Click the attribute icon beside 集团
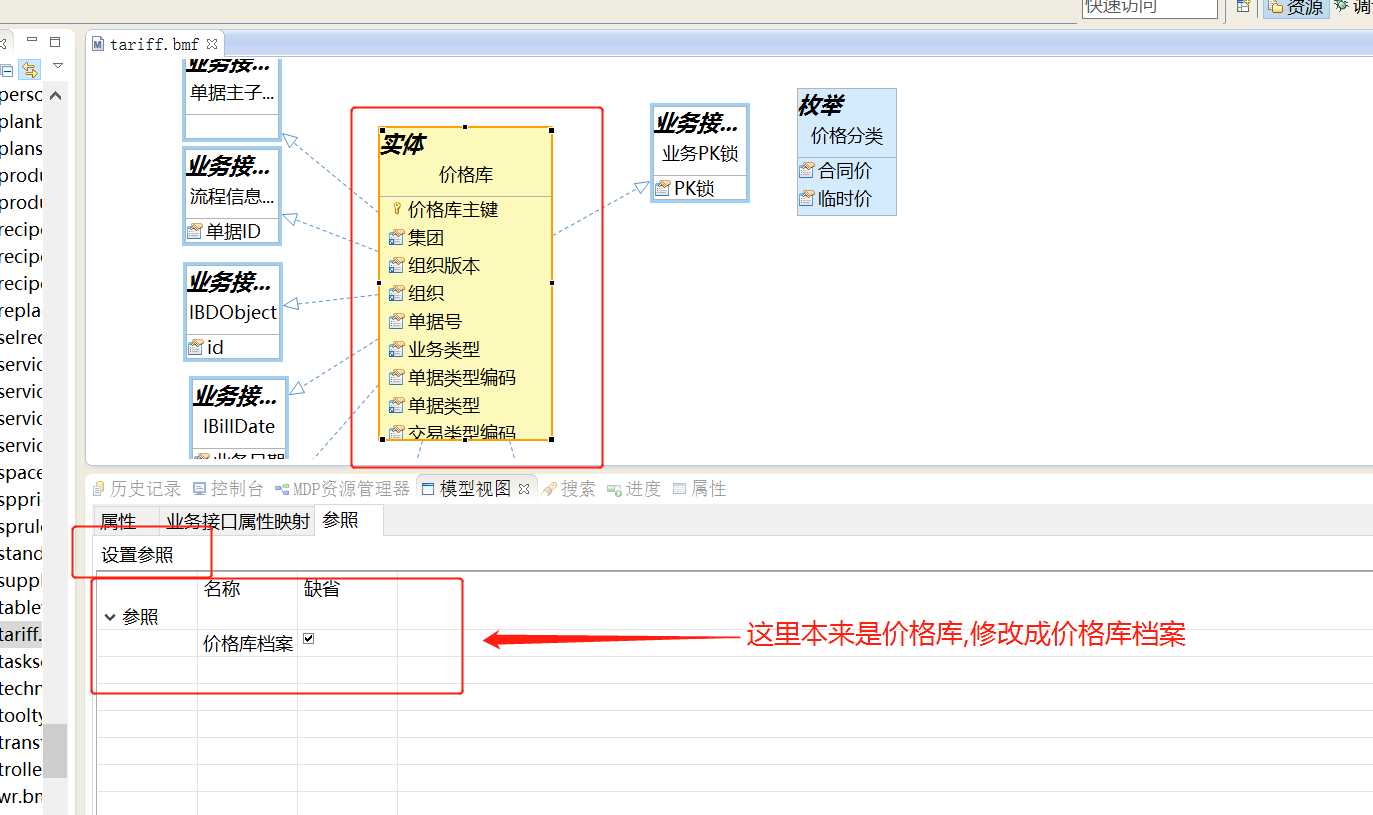Viewport: 1373px width, 815px height. [x=396, y=238]
